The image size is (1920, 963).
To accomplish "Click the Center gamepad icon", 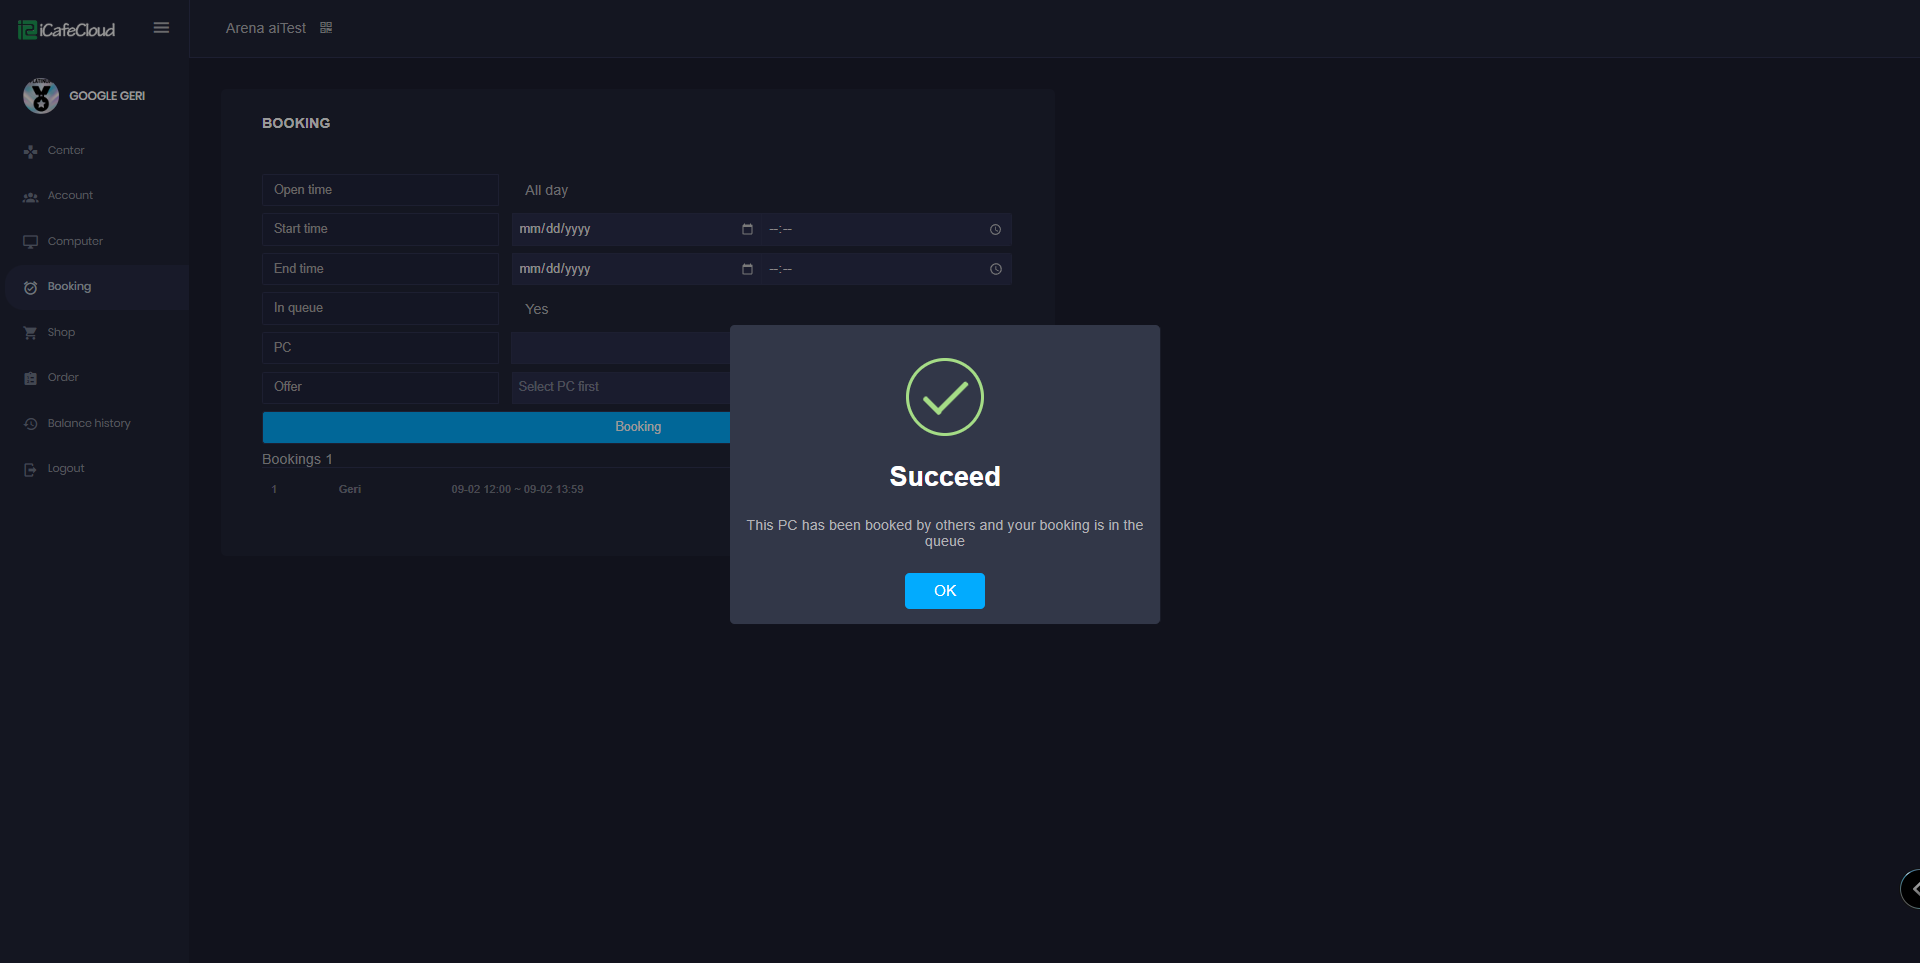I will 31,151.
